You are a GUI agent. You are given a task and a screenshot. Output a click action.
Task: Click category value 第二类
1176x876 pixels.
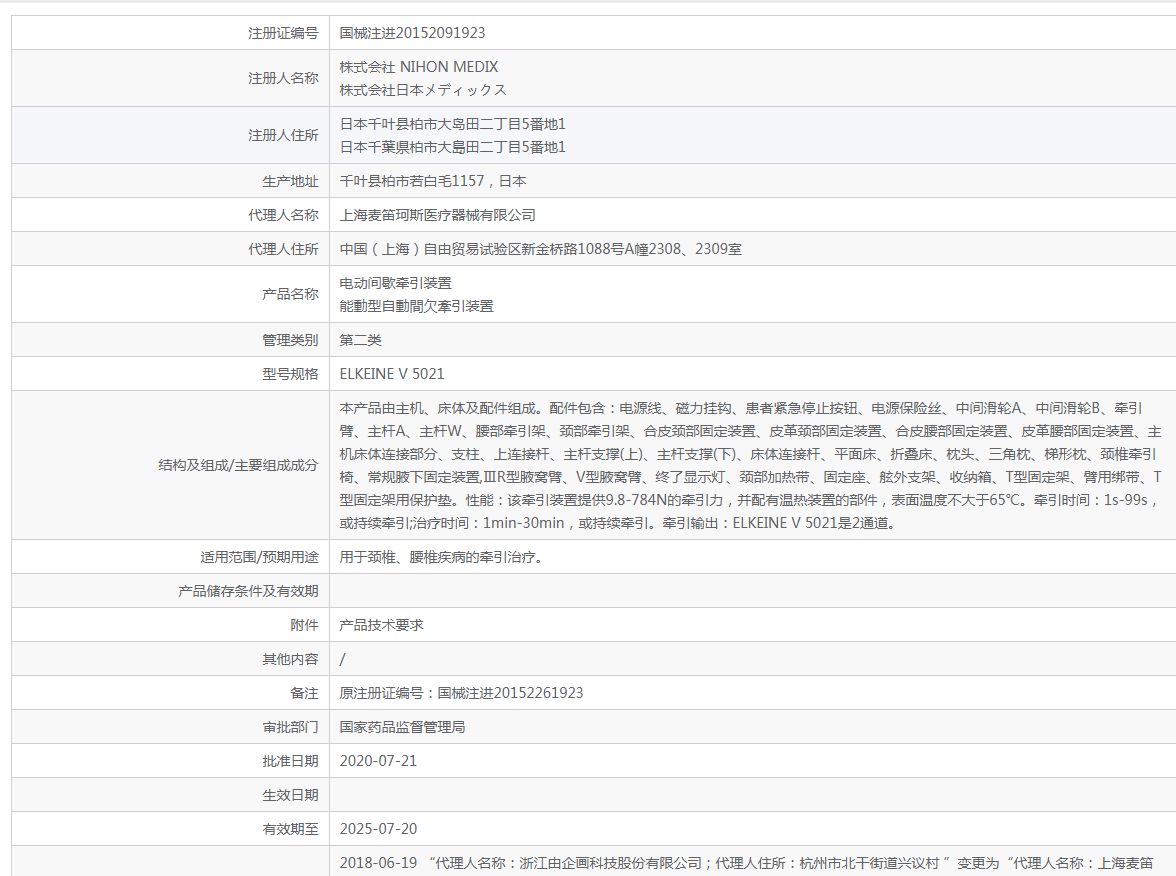(360, 340)
